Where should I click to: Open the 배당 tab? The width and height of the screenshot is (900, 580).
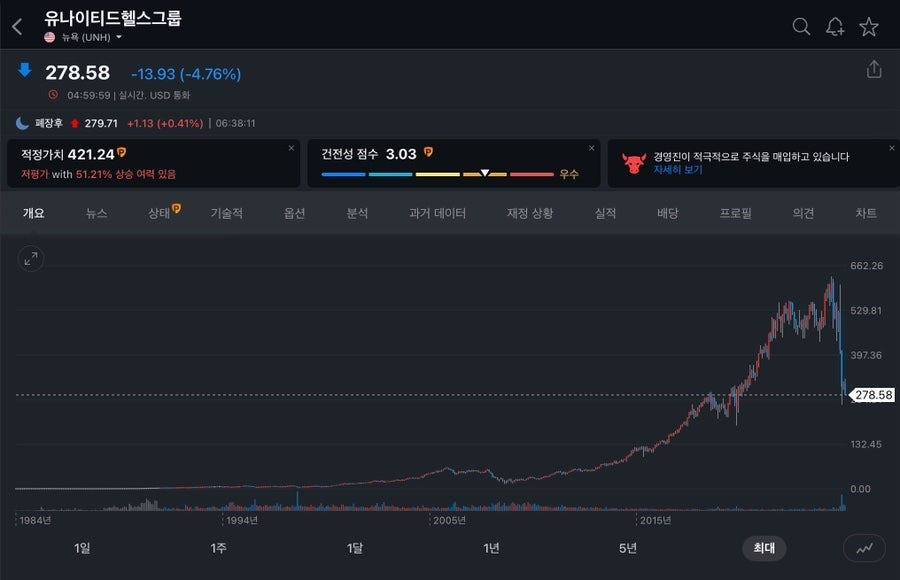tap(668, 214)
